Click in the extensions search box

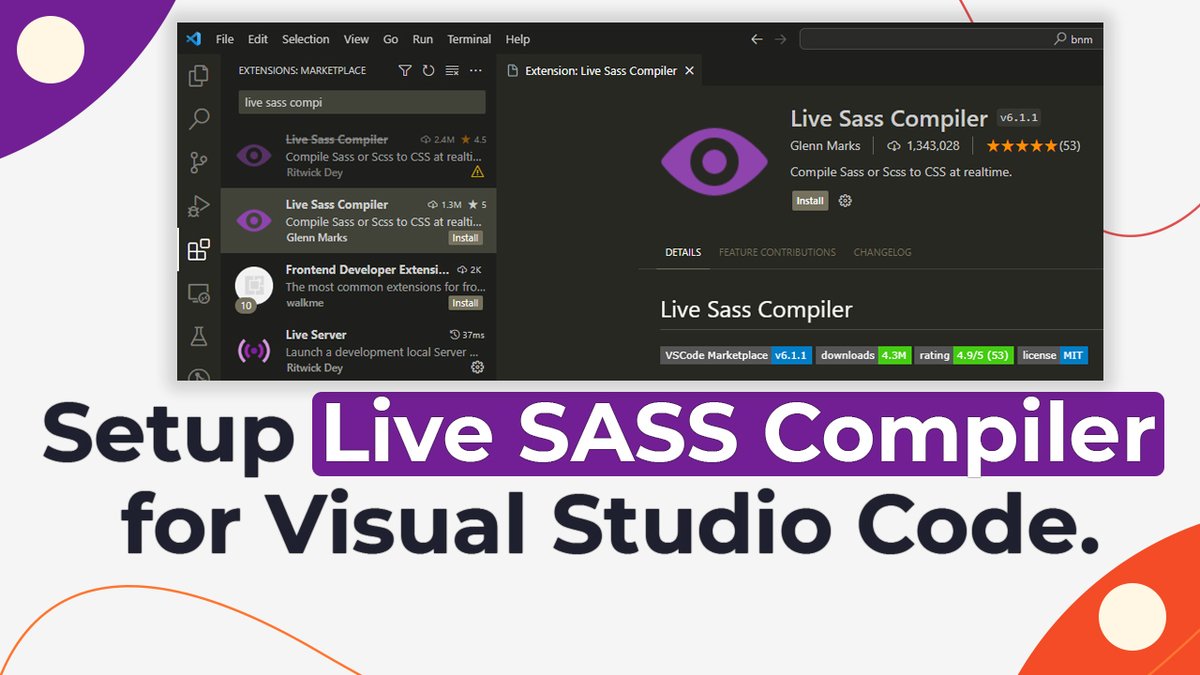pos(362,102)
